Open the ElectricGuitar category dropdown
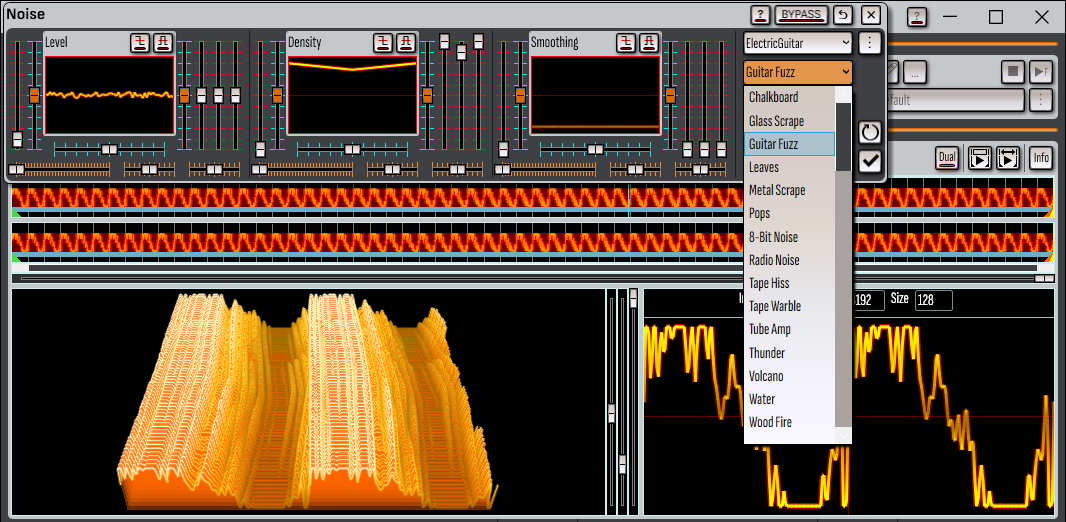The width and height of the screenshot is (1066, 522). pyautogui.click(x=797, y=43)
